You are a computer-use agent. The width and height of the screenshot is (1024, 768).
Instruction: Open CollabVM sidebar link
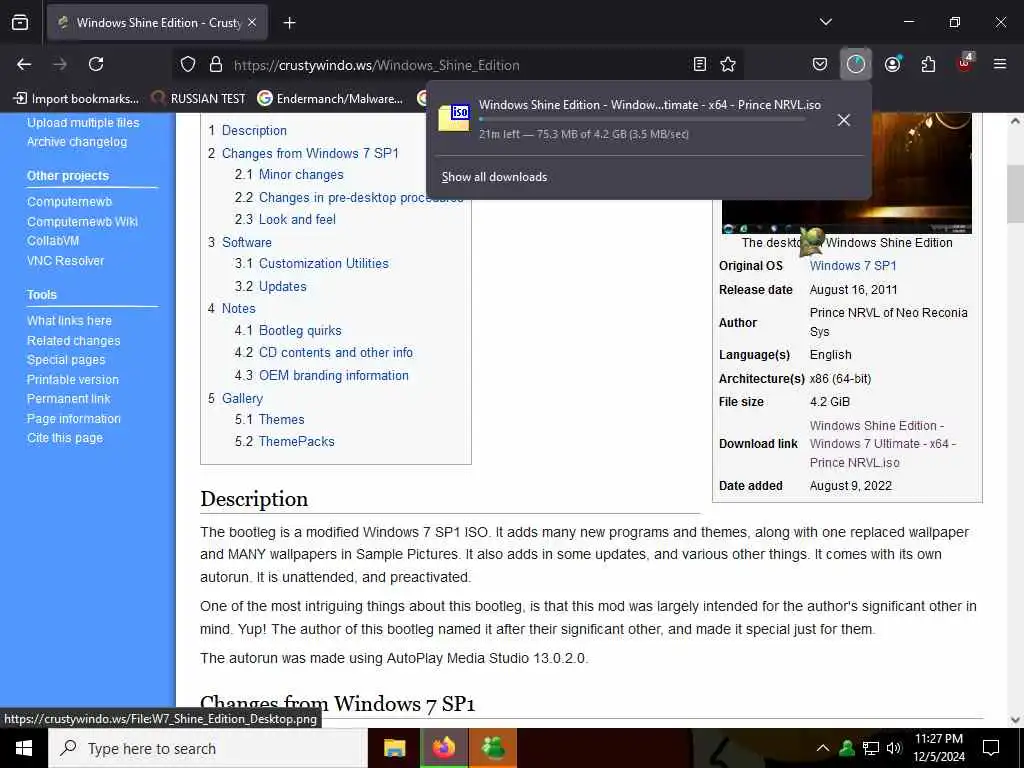[53, 241]
